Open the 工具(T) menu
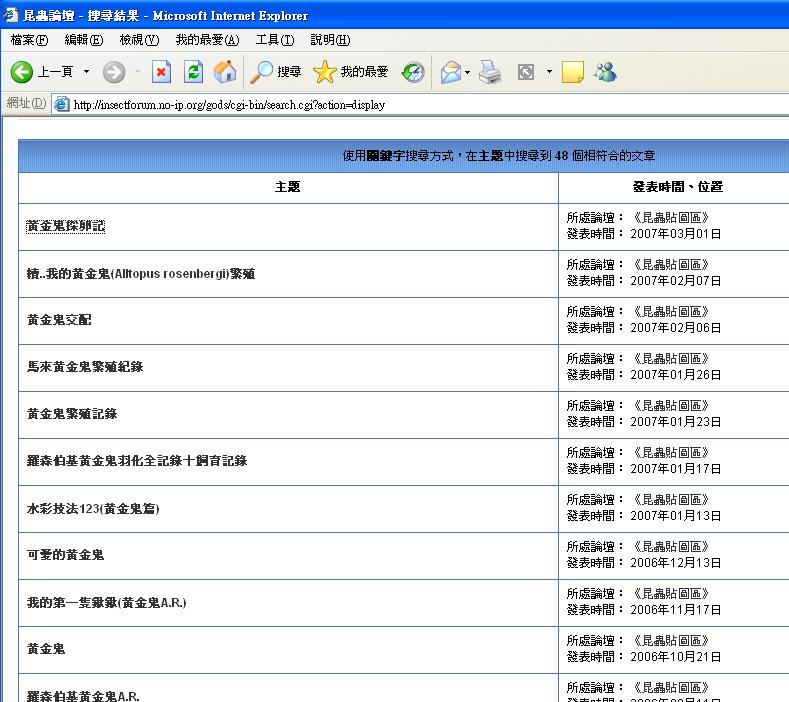789x702 pixels. point(275,40)
